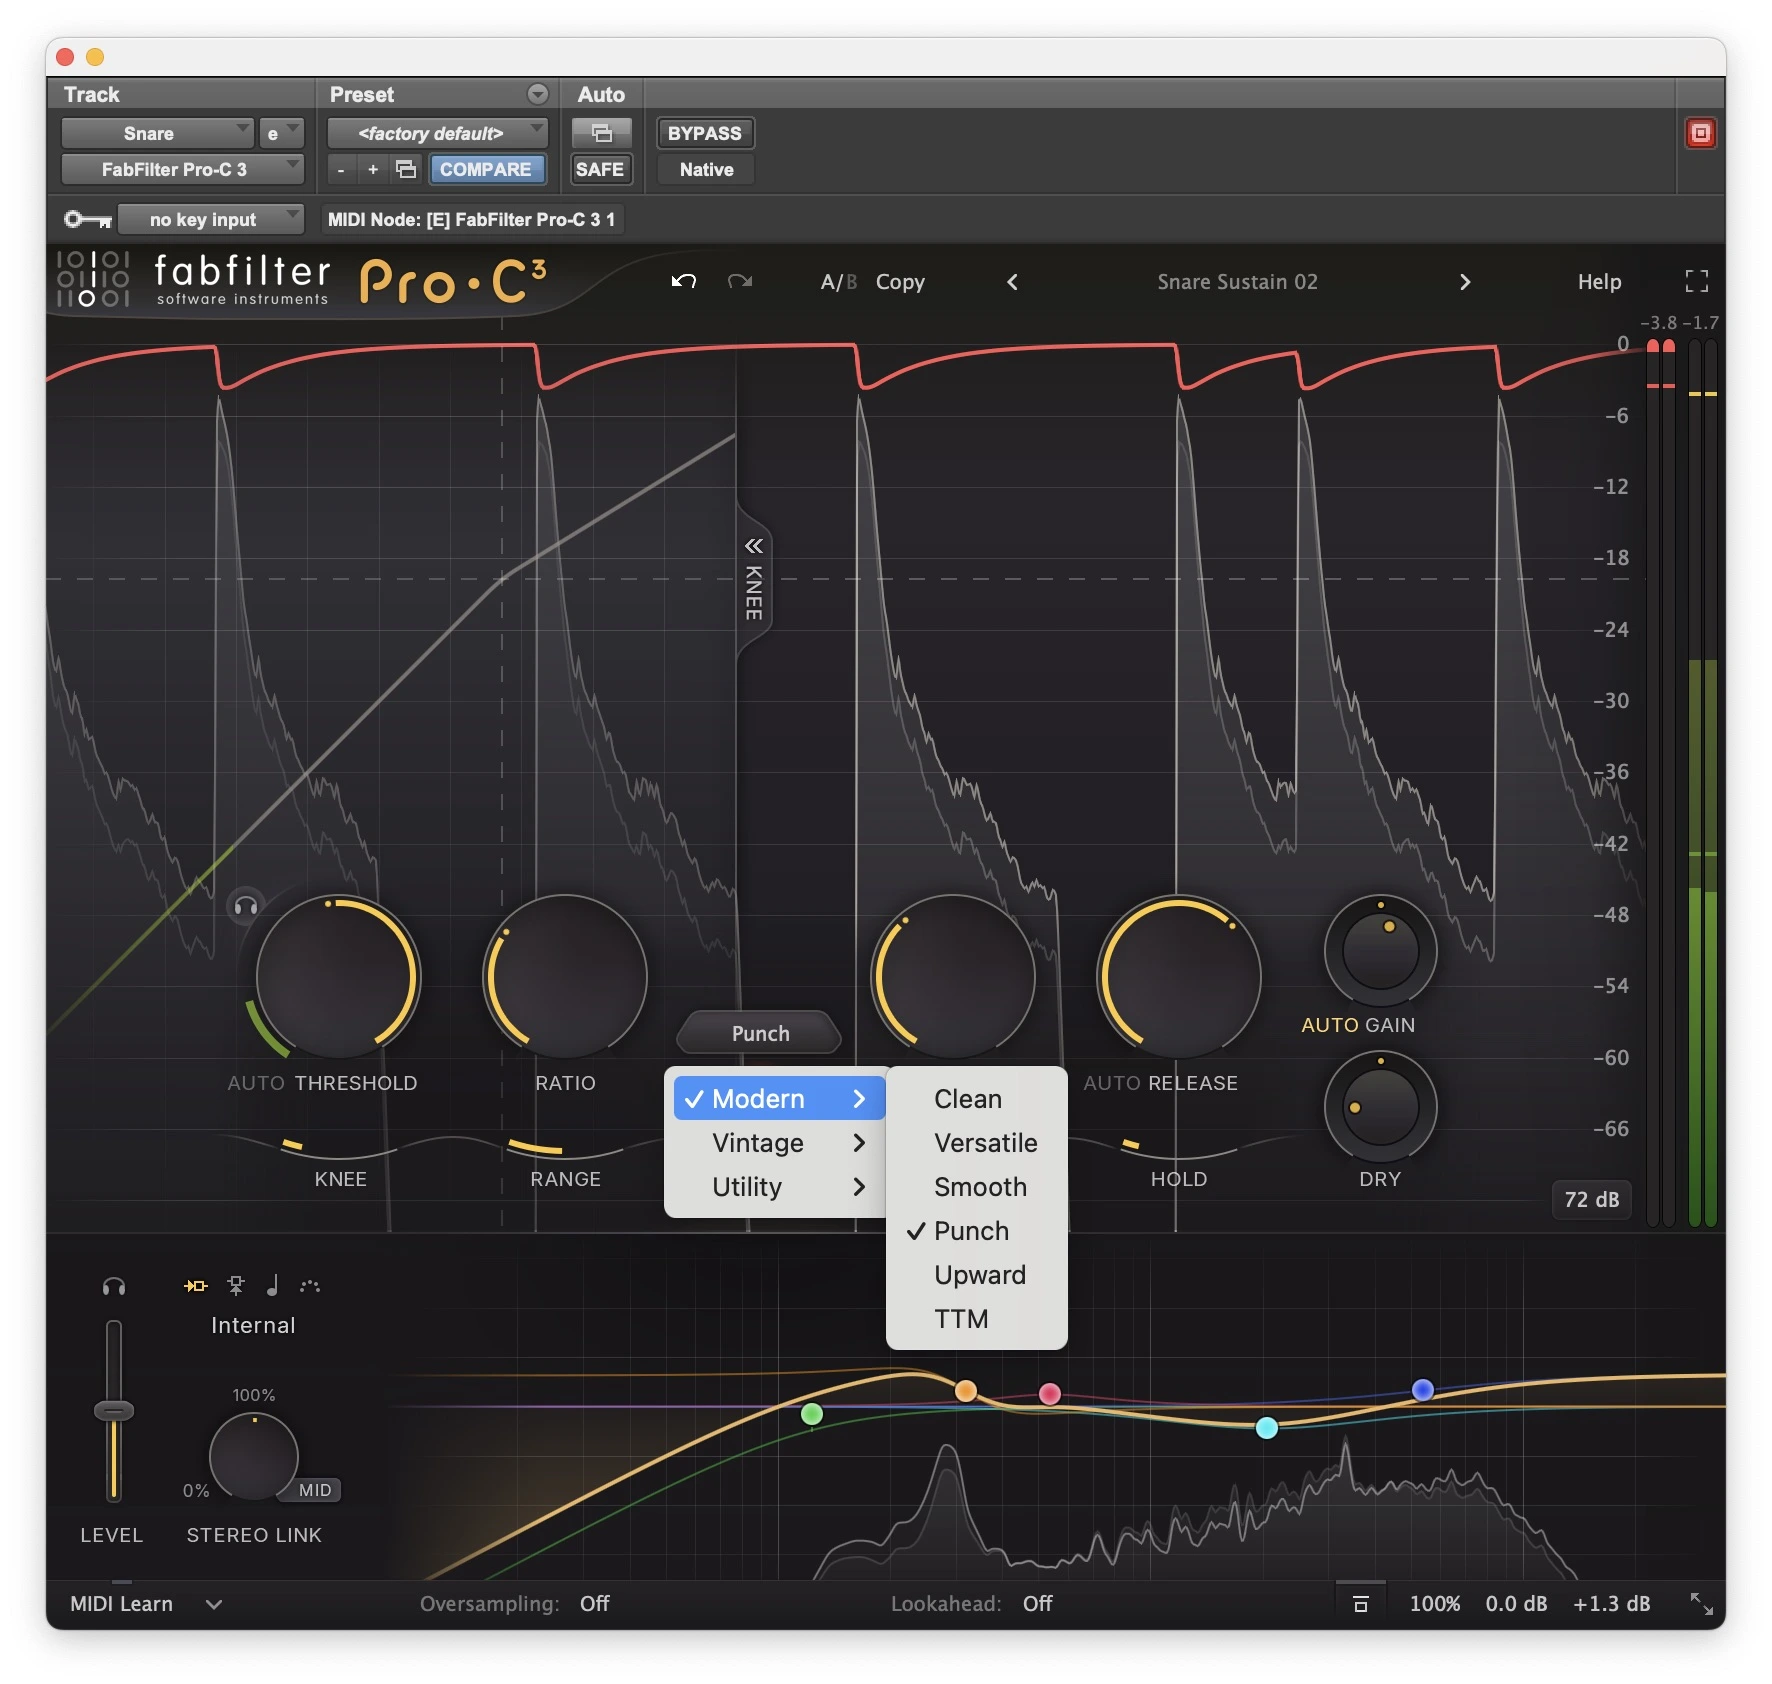This screenshot has width=1772, height=1684.
Task: Toggle full screen mode icon
Action: 1696,282
